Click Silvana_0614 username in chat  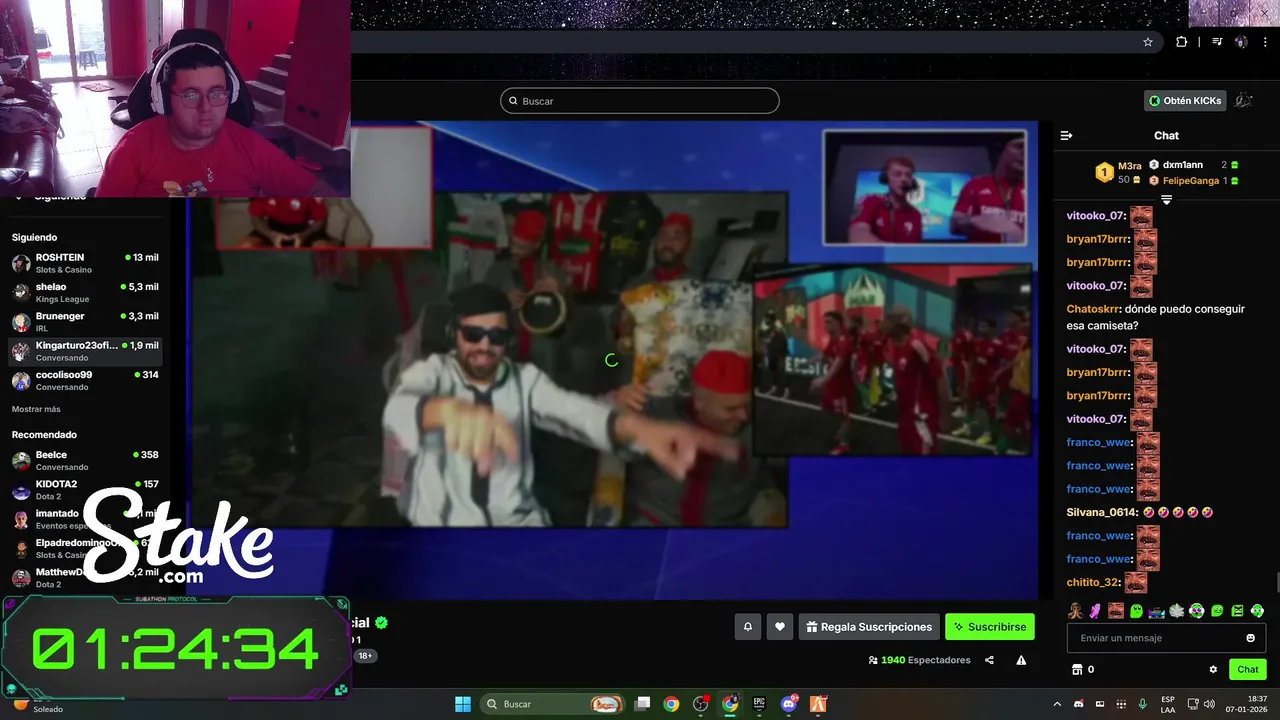pyautogui.click(x=1102, y=512)
